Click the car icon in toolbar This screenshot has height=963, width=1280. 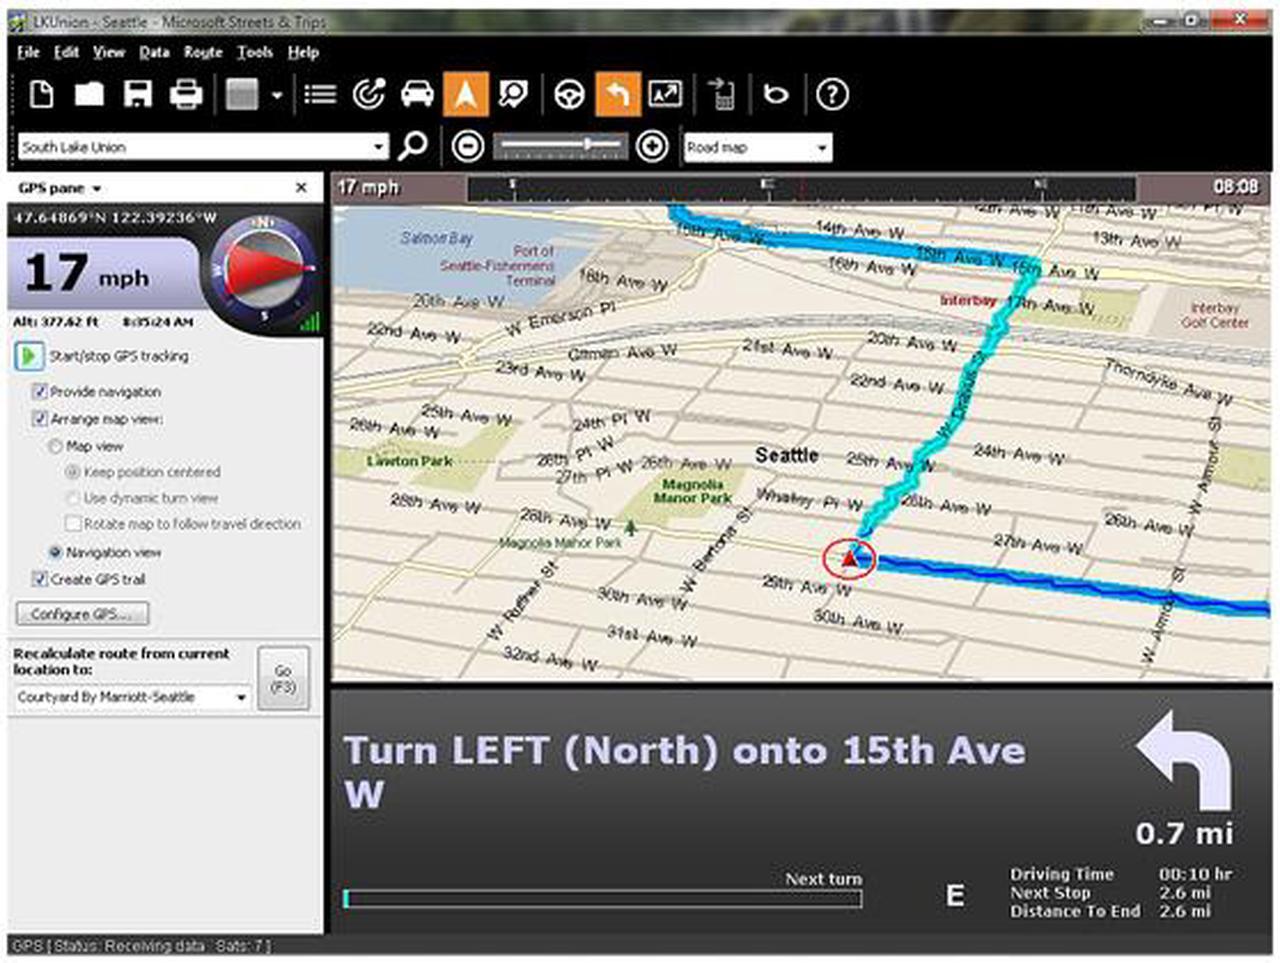[x=417, y=94]
